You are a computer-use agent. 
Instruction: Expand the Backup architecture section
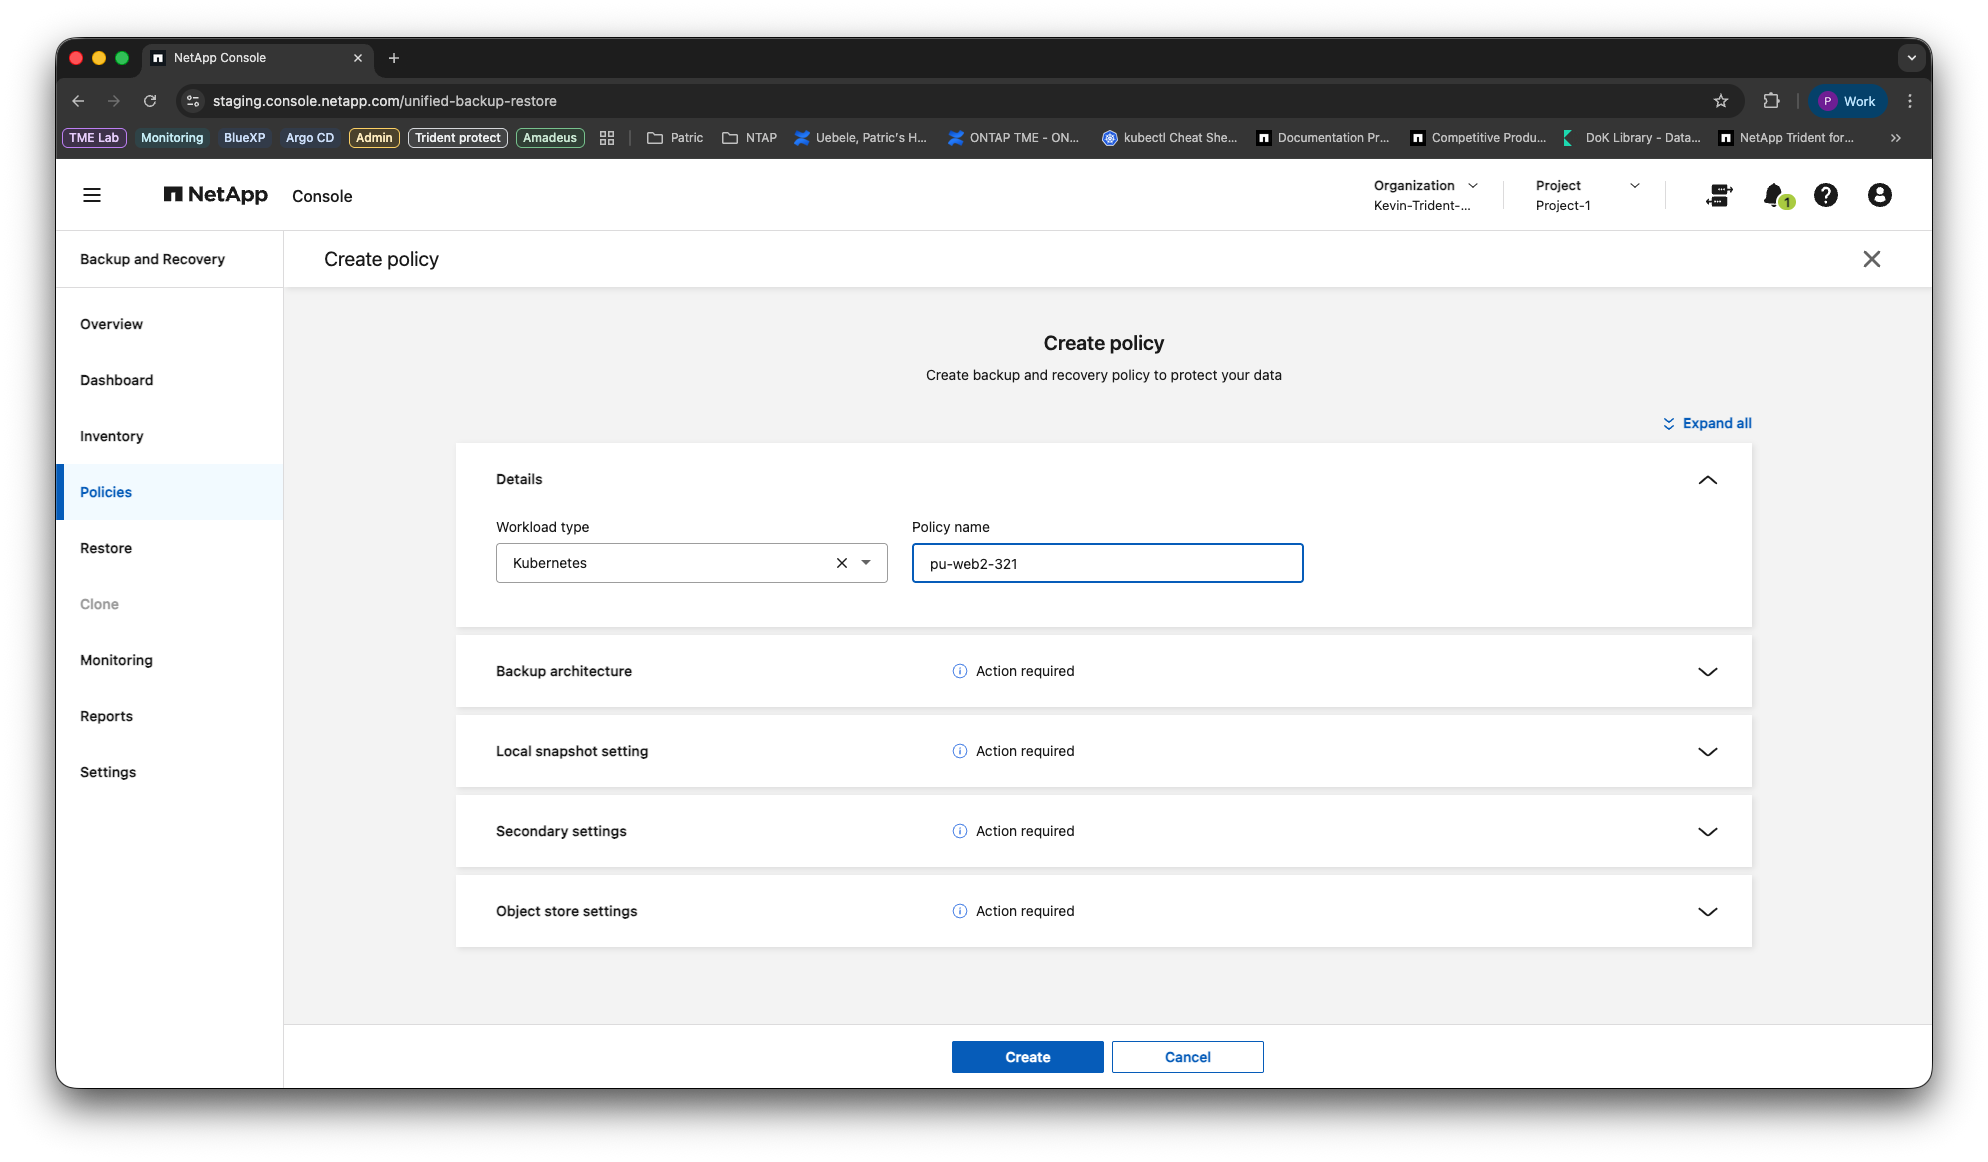1708,672
